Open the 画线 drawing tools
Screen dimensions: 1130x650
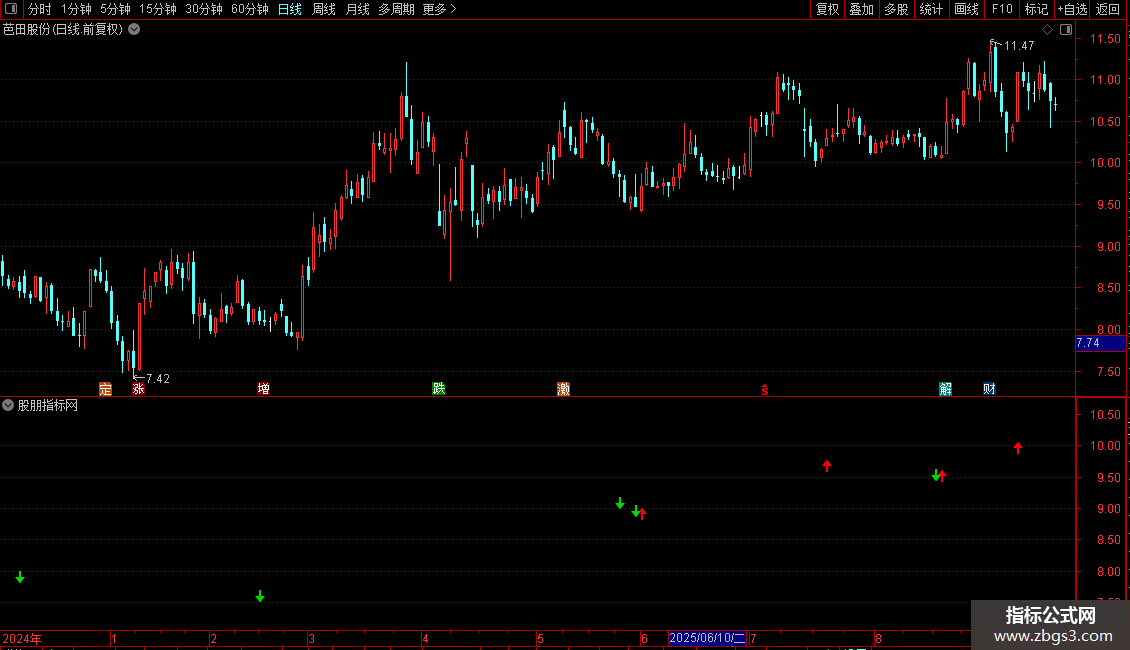tap(966, 9)
